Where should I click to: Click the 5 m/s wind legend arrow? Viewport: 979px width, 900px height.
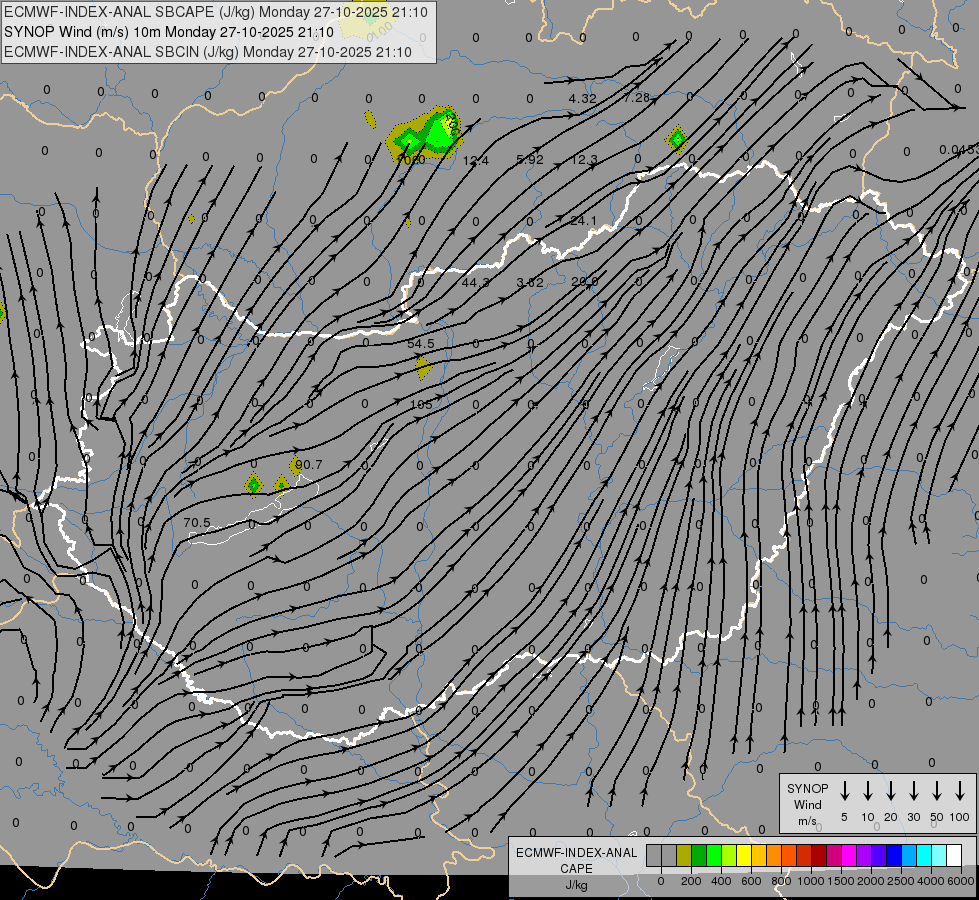click(844, 791)
